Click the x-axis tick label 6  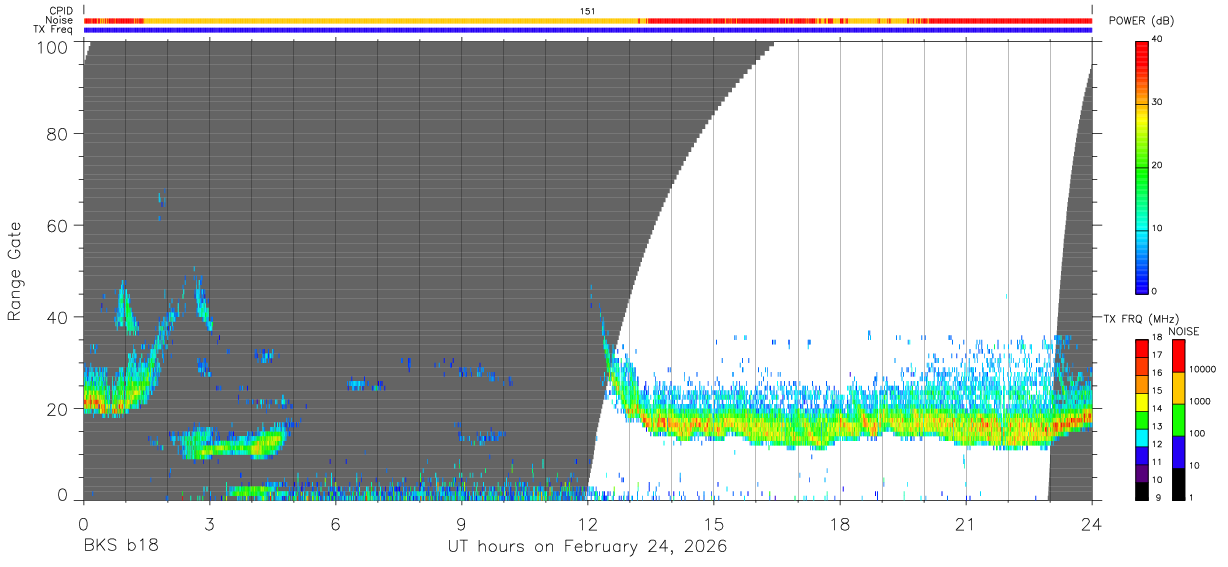335,524
